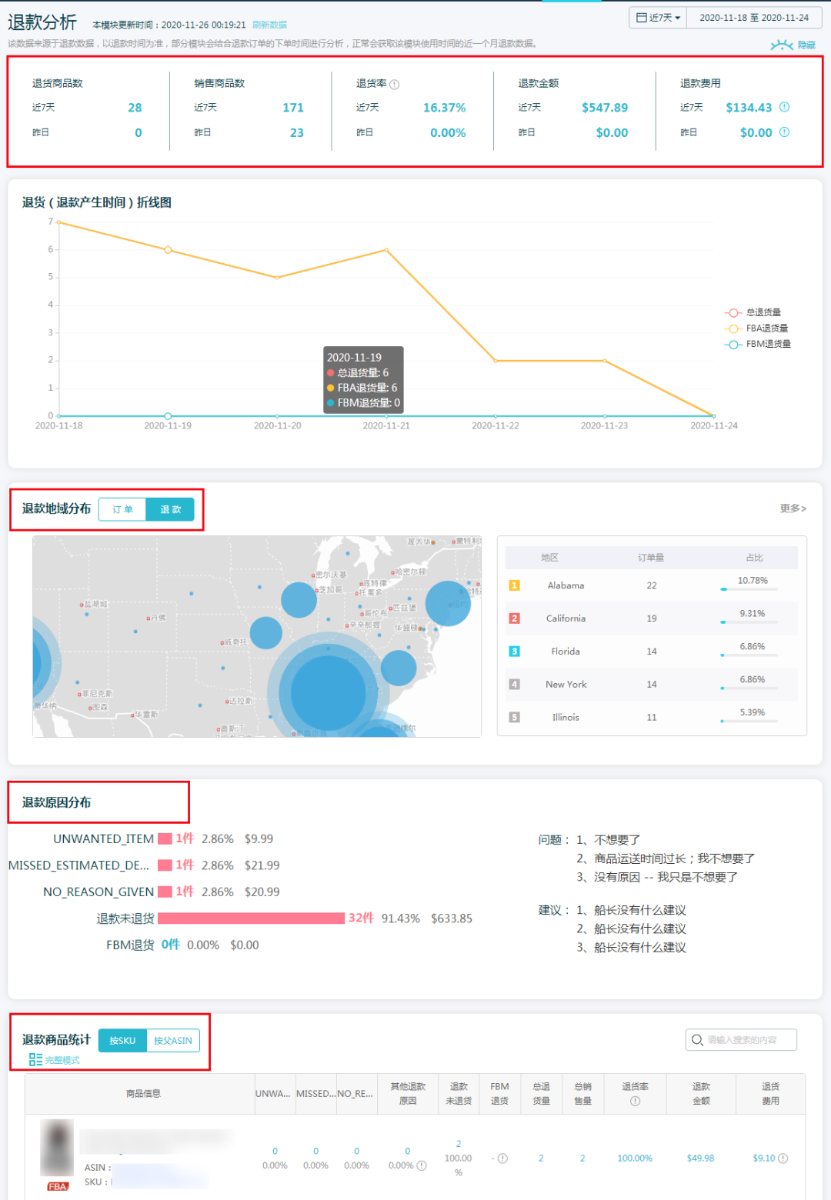Click the rank 3 badge beside Florida
Image resolution: width=831 pixels, height=1200 pixels.
(x=515, y=651)
